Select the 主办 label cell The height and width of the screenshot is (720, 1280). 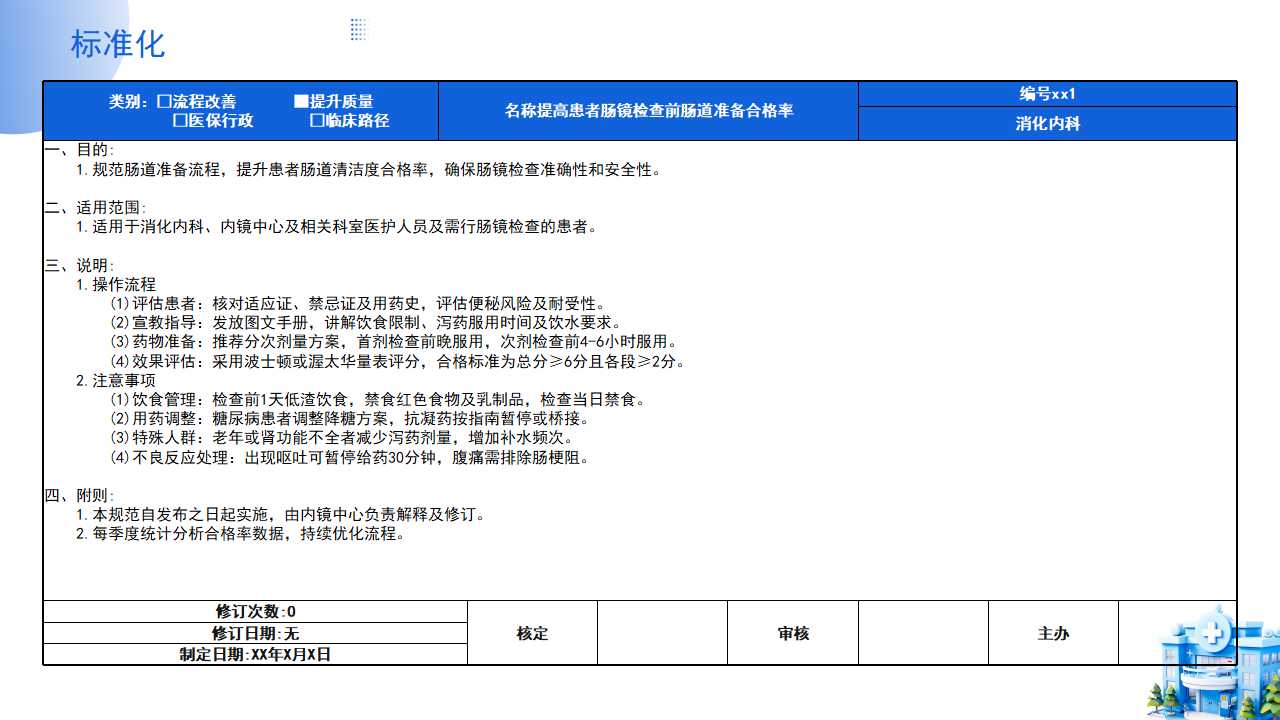point(1053,633)
